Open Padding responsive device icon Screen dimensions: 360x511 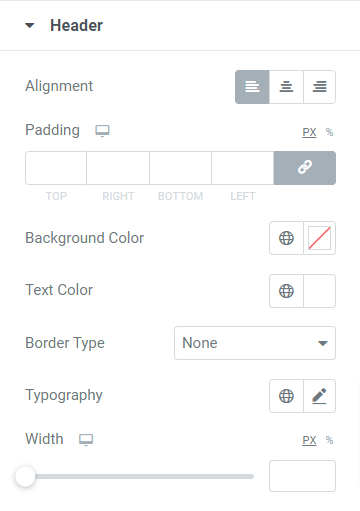tap(102, 131)
